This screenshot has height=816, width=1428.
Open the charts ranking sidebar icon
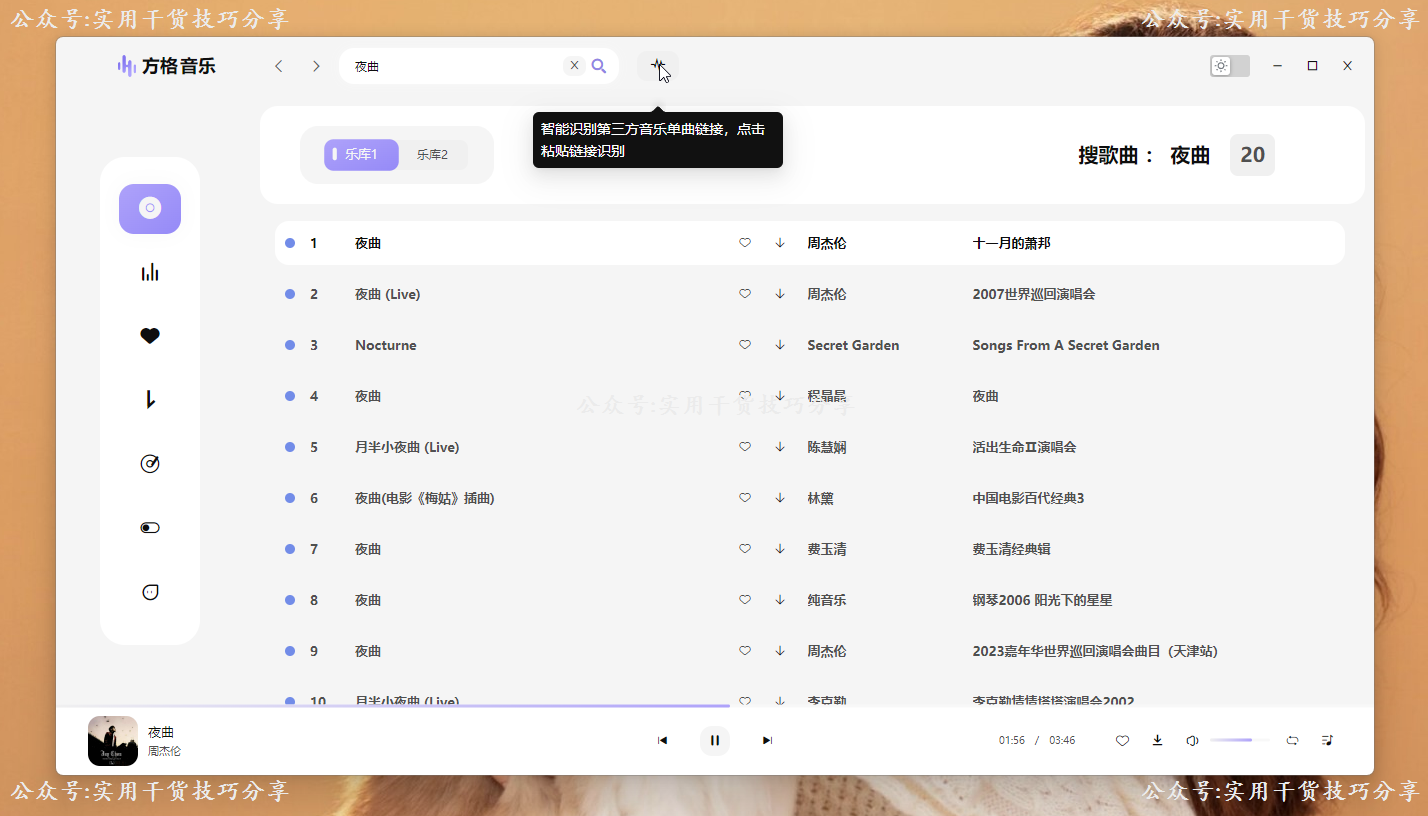(150, 271)
